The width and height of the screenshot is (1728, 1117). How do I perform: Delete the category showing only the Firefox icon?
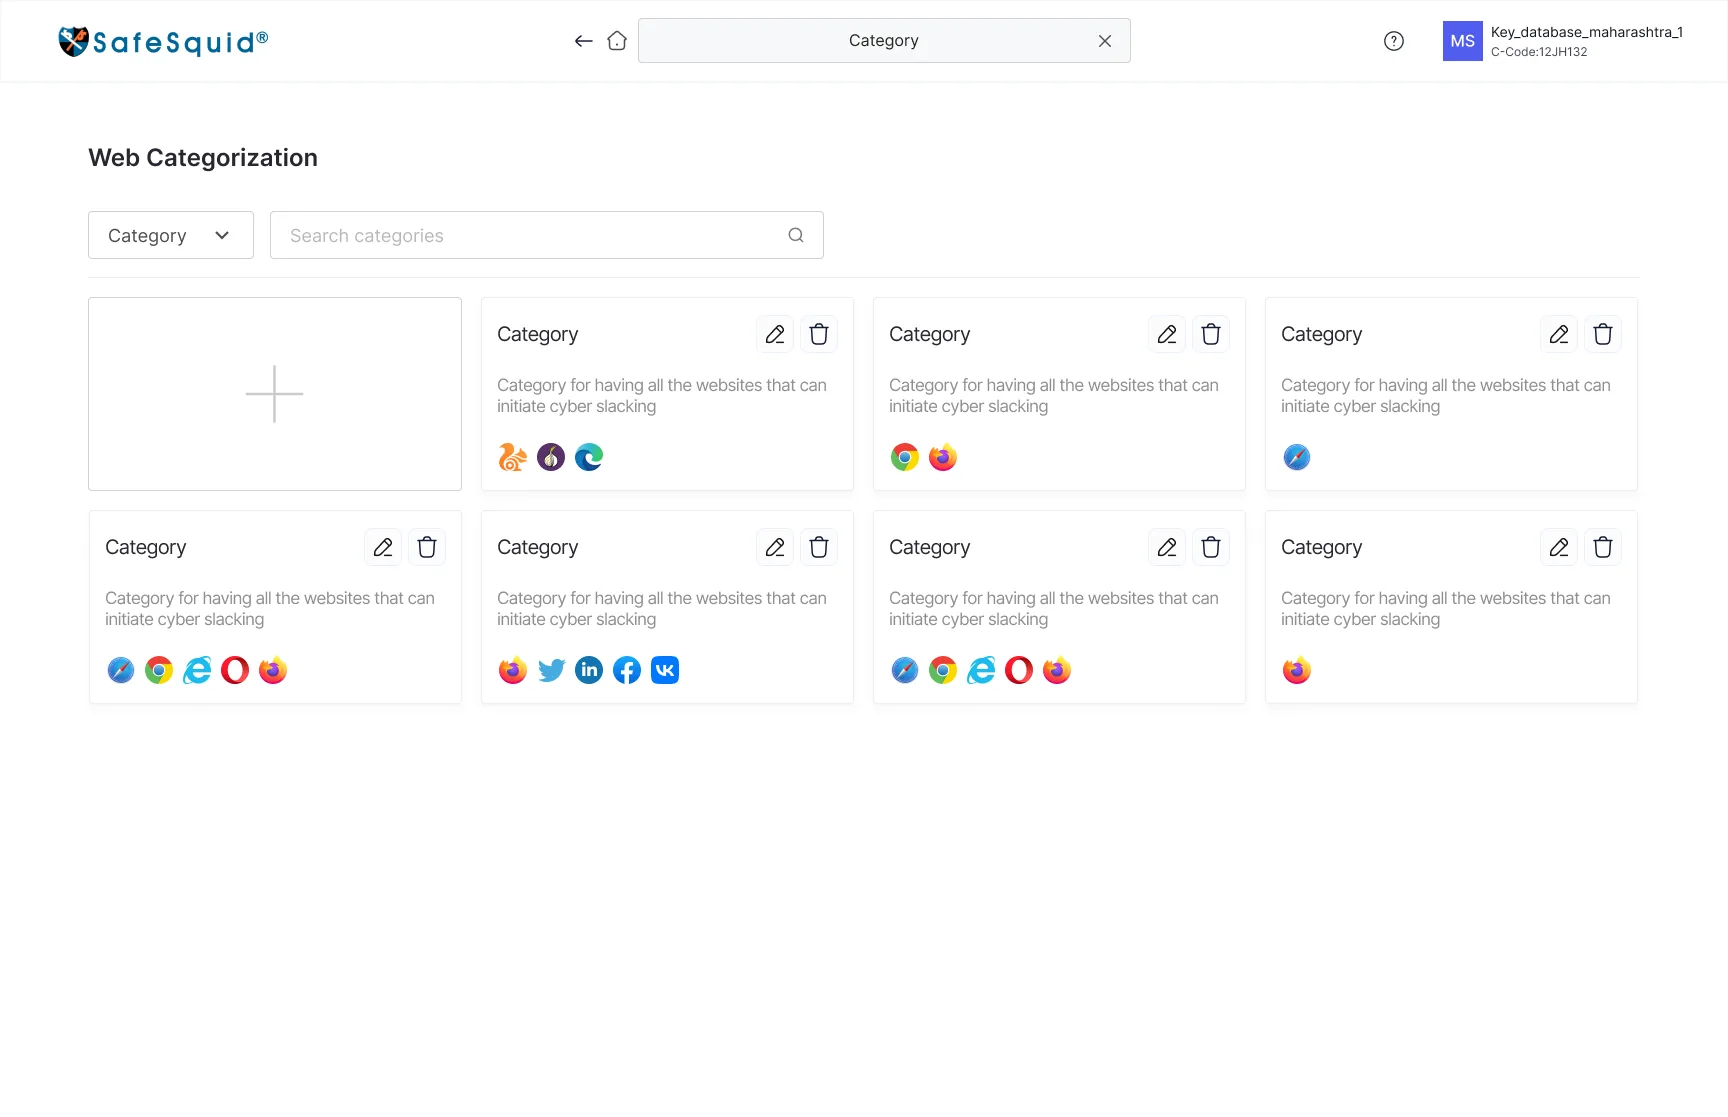tap(1603, 547)
